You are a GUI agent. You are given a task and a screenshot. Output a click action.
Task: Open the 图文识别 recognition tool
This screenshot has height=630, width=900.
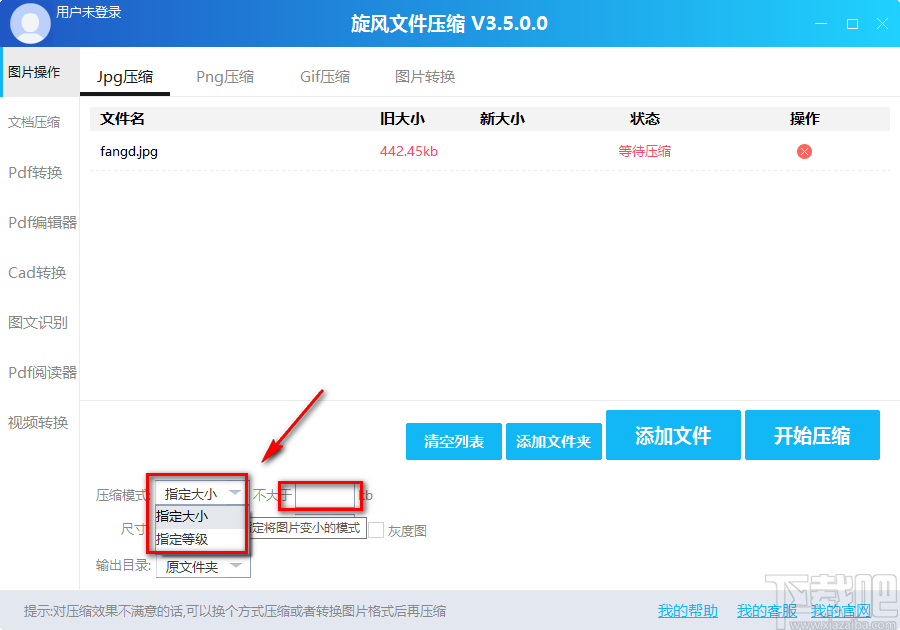[x=38, y=322]
